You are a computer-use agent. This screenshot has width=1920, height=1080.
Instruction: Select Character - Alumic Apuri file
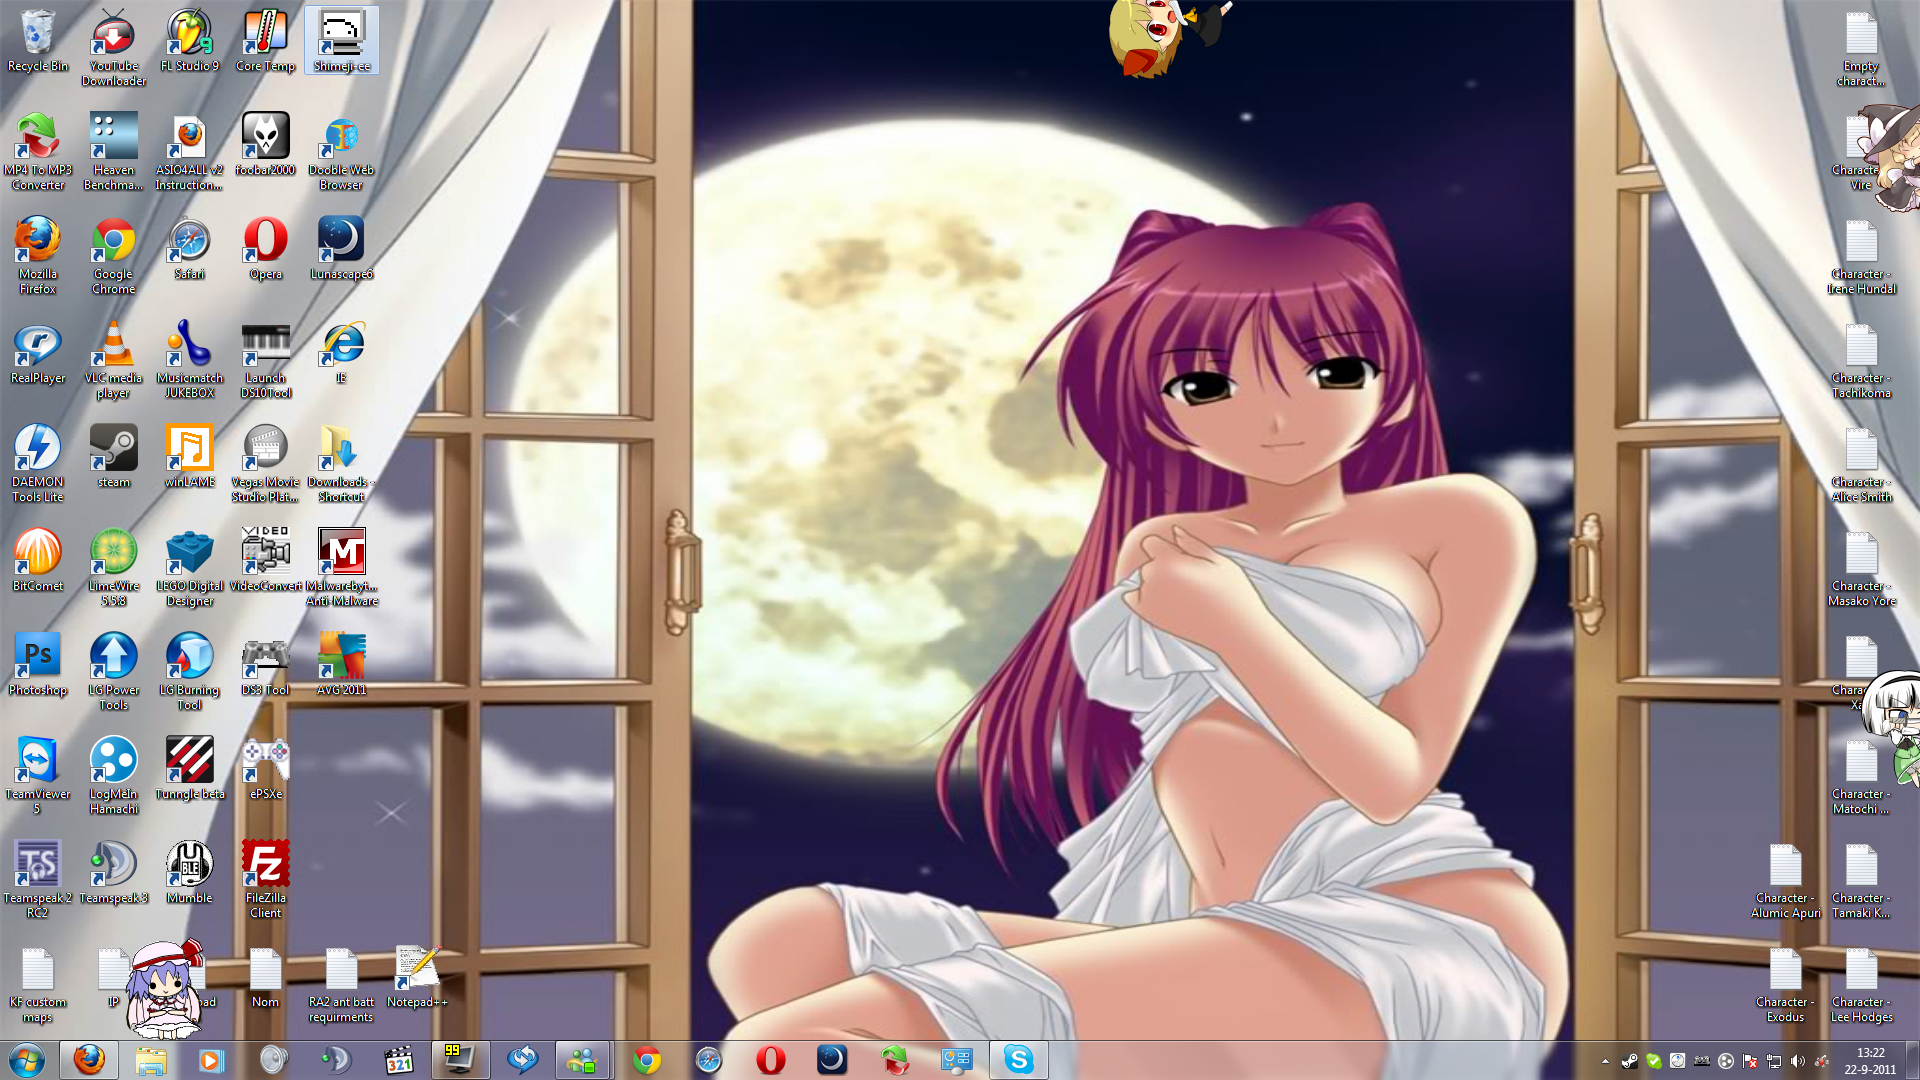pos(1785,879)
